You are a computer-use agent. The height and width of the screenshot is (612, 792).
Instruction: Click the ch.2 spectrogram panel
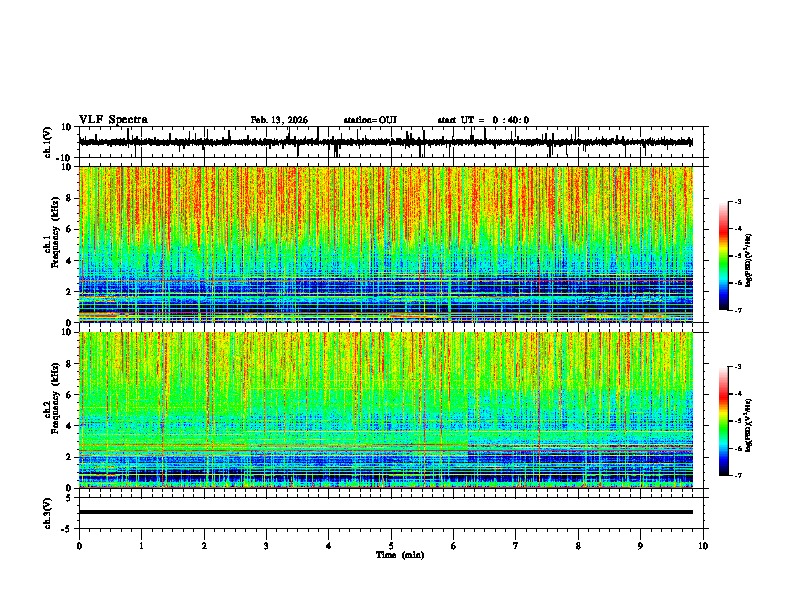386,410
